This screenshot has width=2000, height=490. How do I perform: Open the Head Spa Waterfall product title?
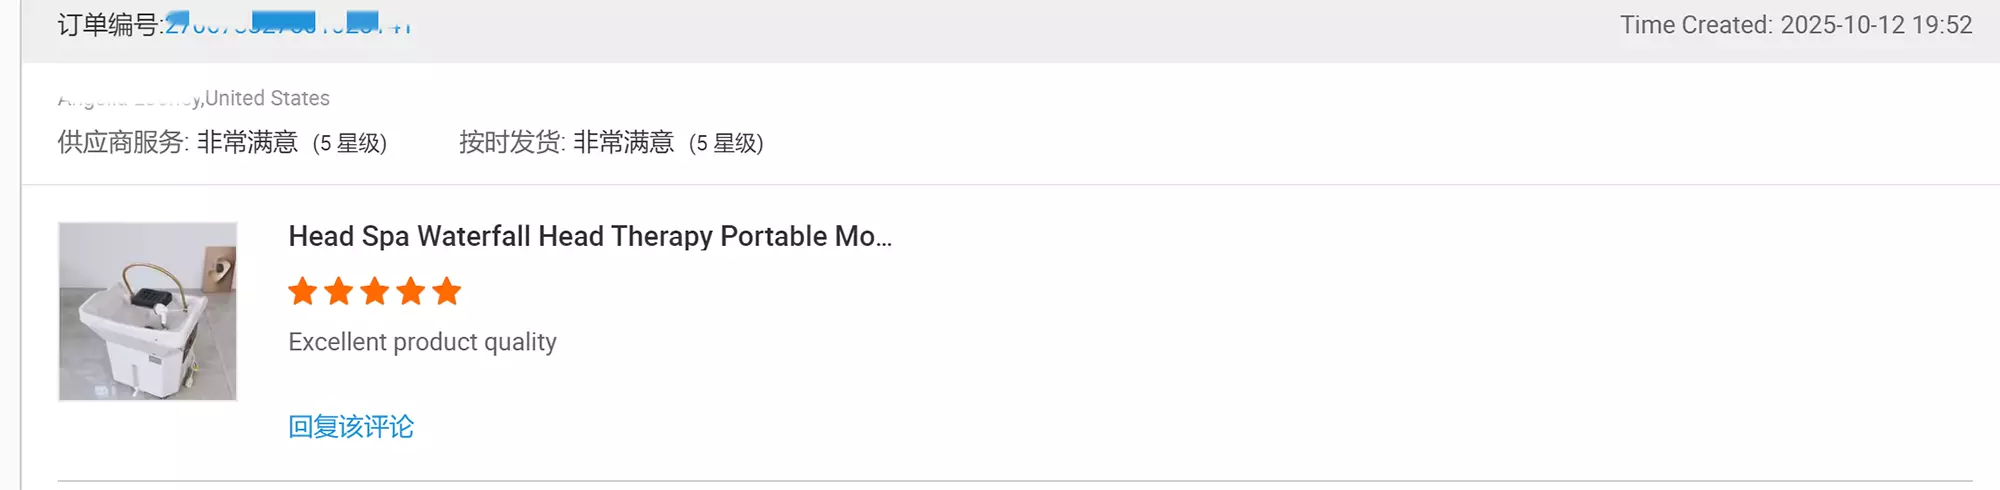point(590,236)
